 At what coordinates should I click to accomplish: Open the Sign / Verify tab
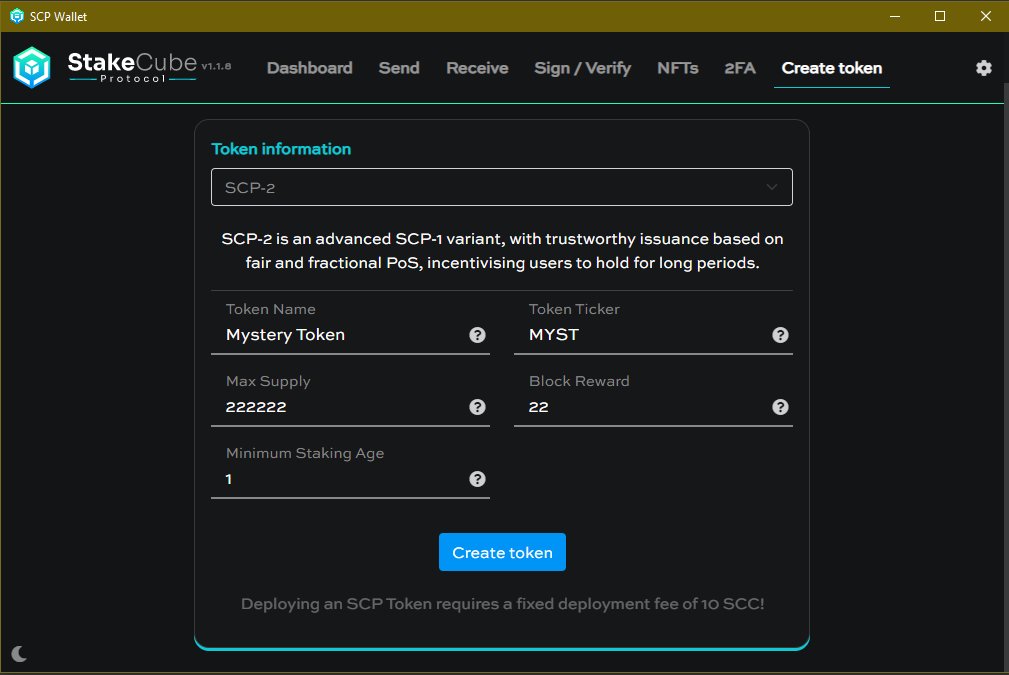[582, 68]
